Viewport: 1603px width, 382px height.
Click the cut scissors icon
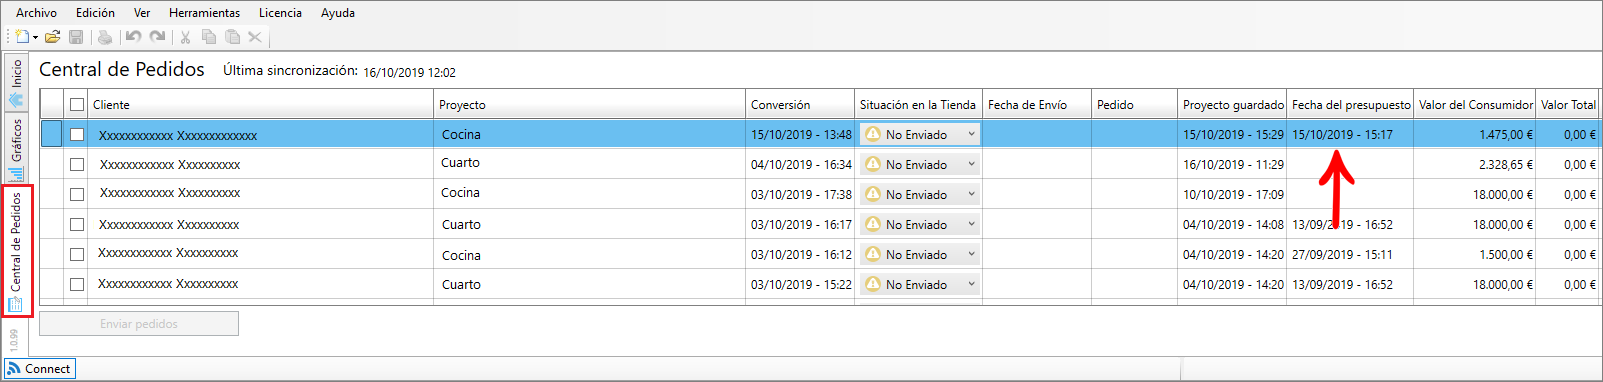coord(185,37)
